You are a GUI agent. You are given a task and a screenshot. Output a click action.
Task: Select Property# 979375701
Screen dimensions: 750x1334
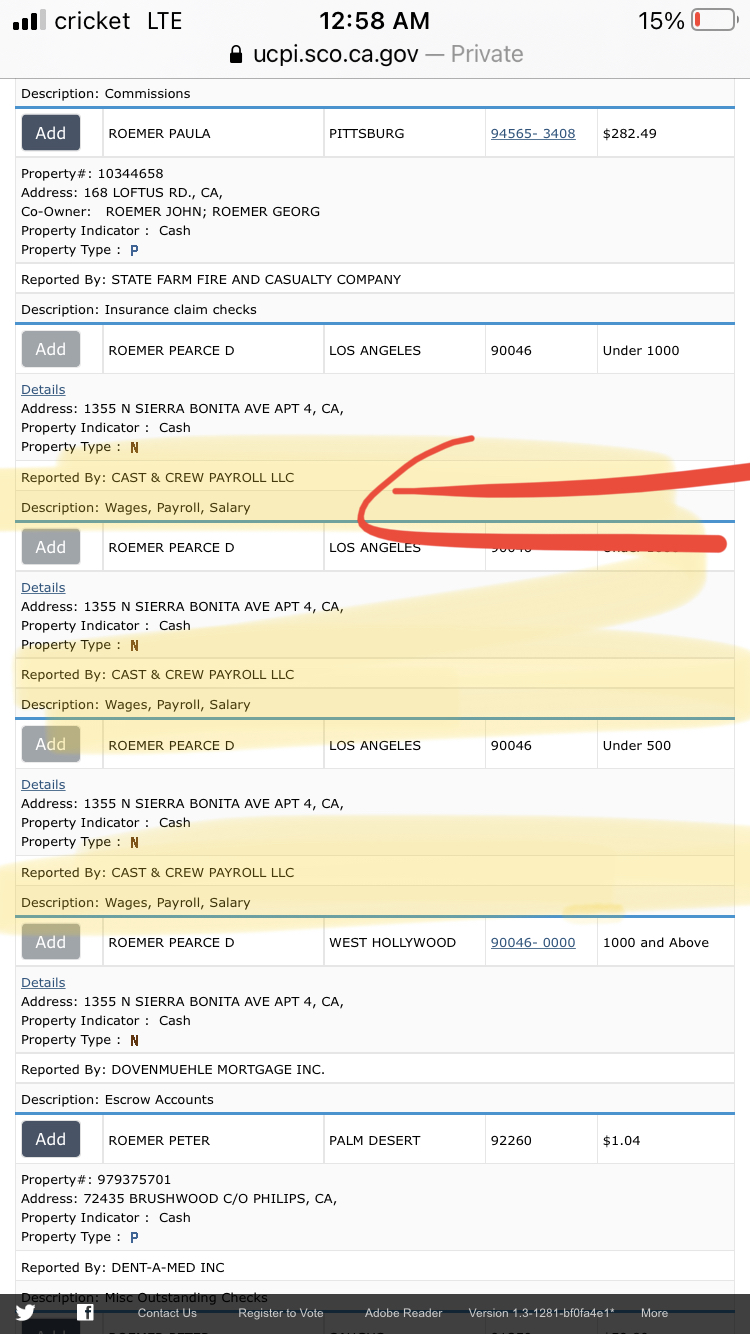pyautogui.click(x=96, y=1179)
